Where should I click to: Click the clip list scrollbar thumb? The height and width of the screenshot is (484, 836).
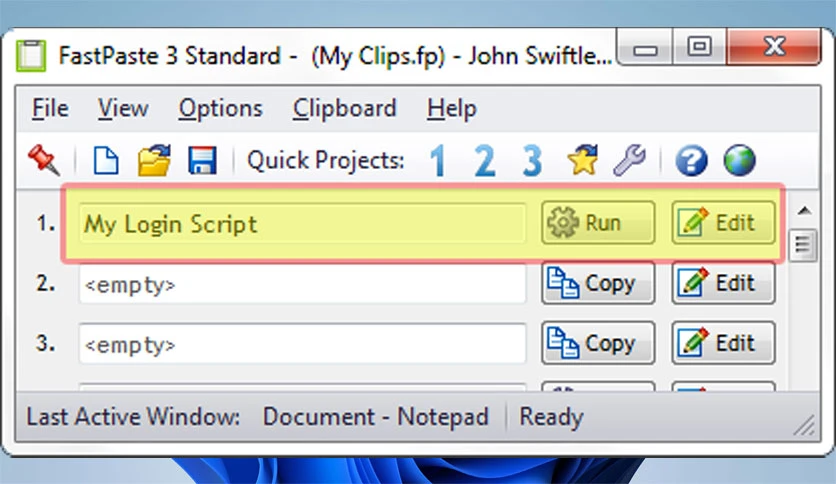tap(803, 245)
